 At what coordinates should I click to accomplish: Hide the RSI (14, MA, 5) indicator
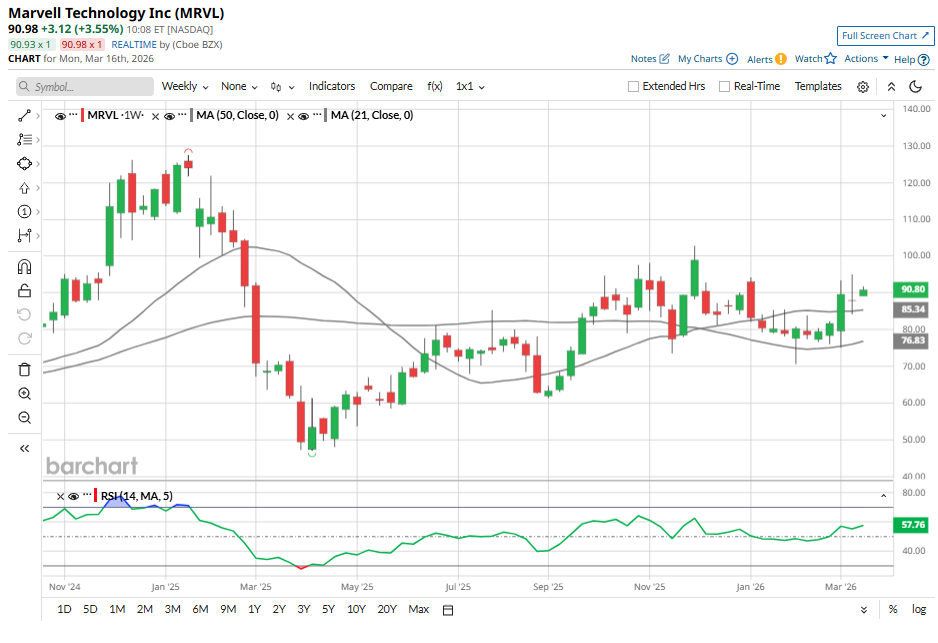74,496
